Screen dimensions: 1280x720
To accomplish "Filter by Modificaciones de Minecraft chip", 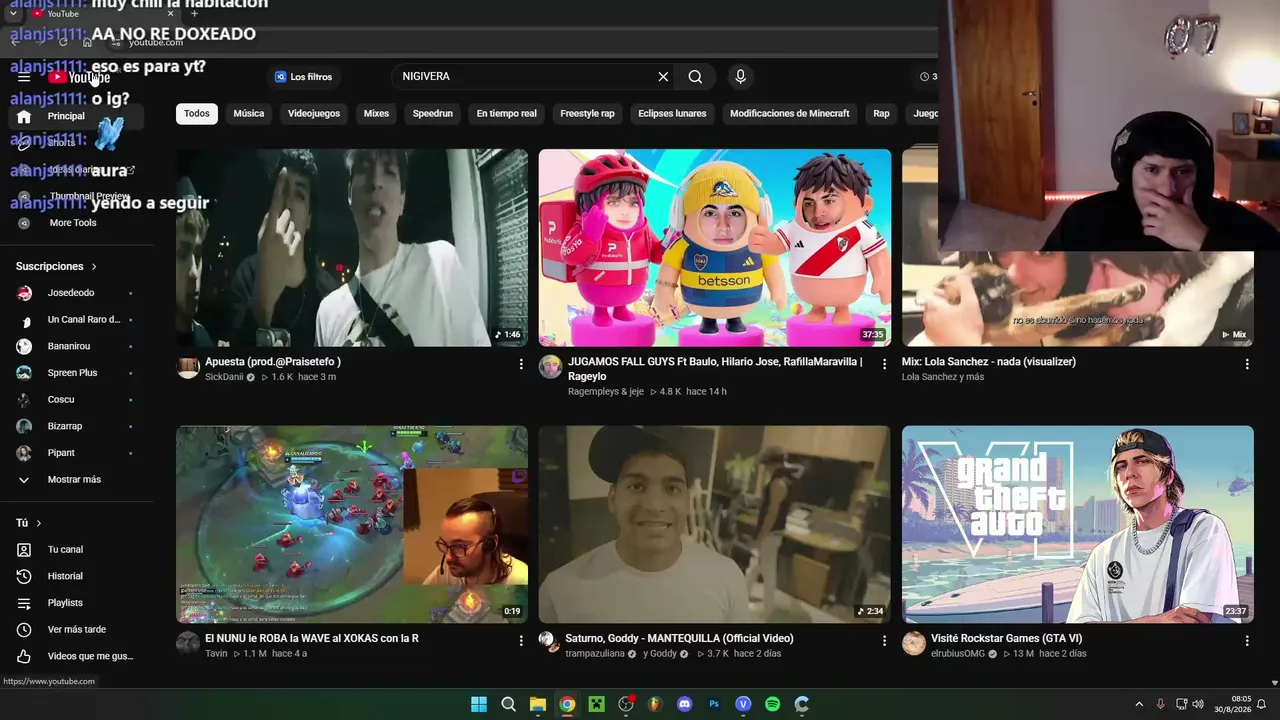I will pyautogui.click(x=790, y=113).
